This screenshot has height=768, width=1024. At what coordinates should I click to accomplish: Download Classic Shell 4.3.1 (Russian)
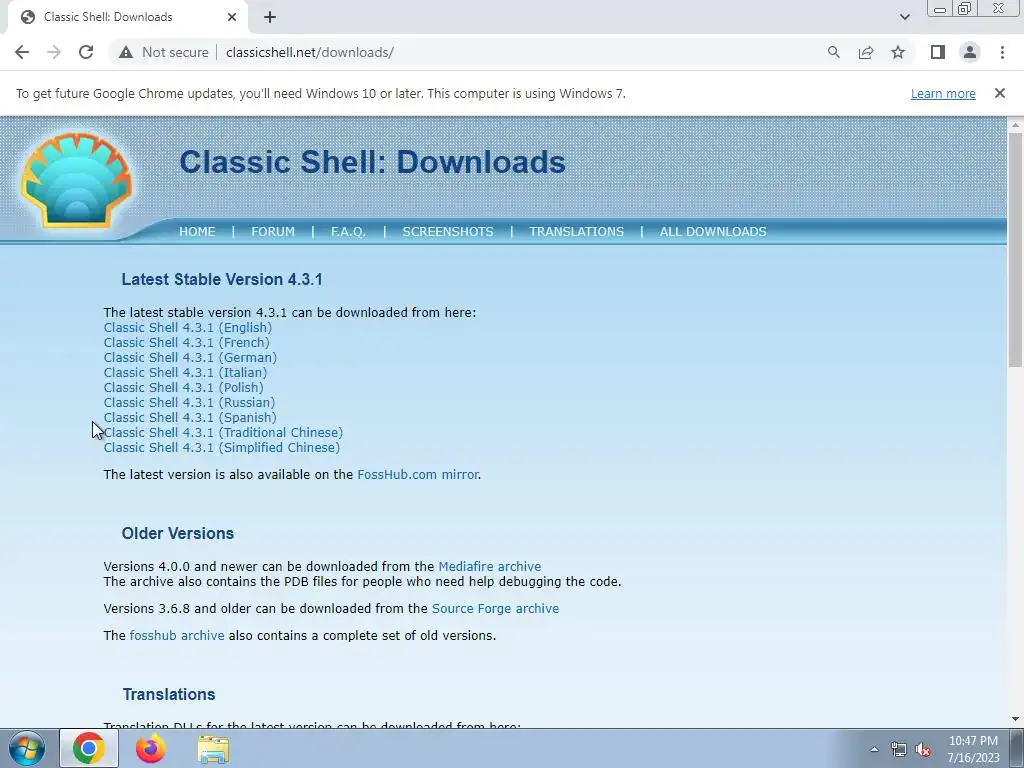pyautogui.click(x=189, y=403)
